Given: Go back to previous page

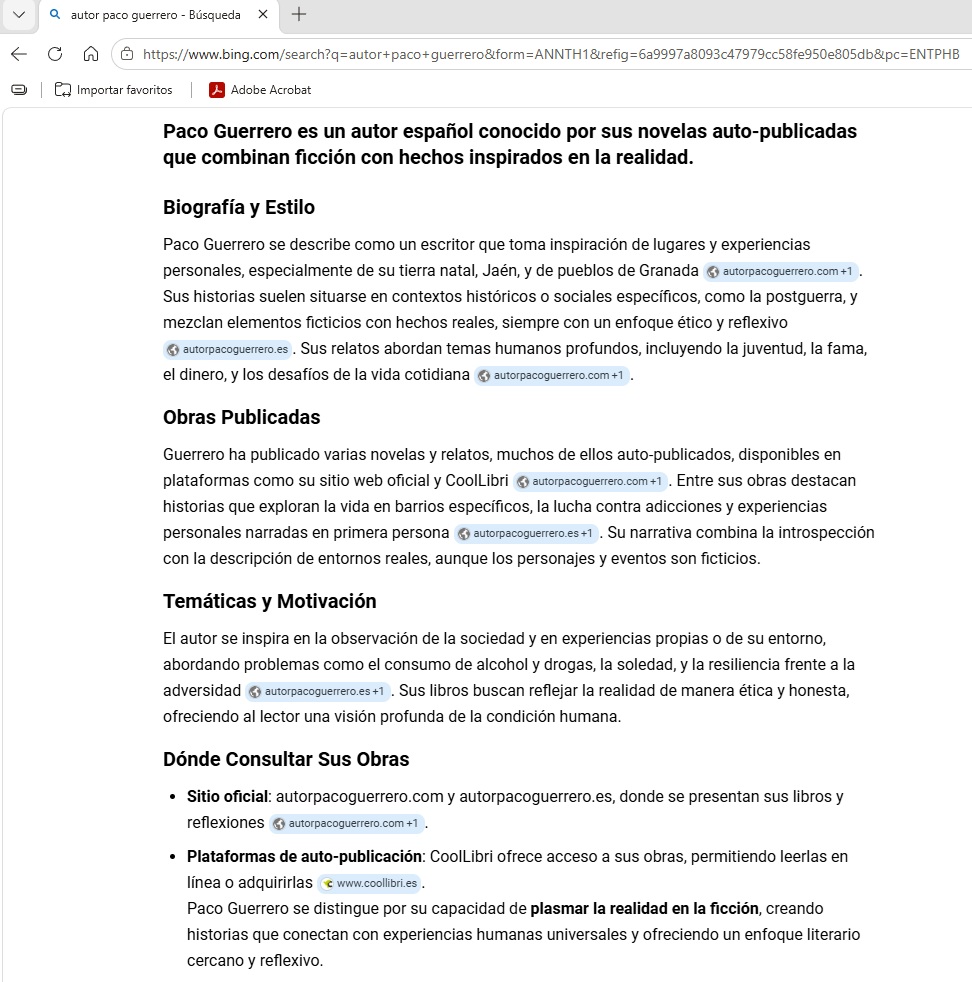Looking at the screenshot, I should click(x=19, y=54).
